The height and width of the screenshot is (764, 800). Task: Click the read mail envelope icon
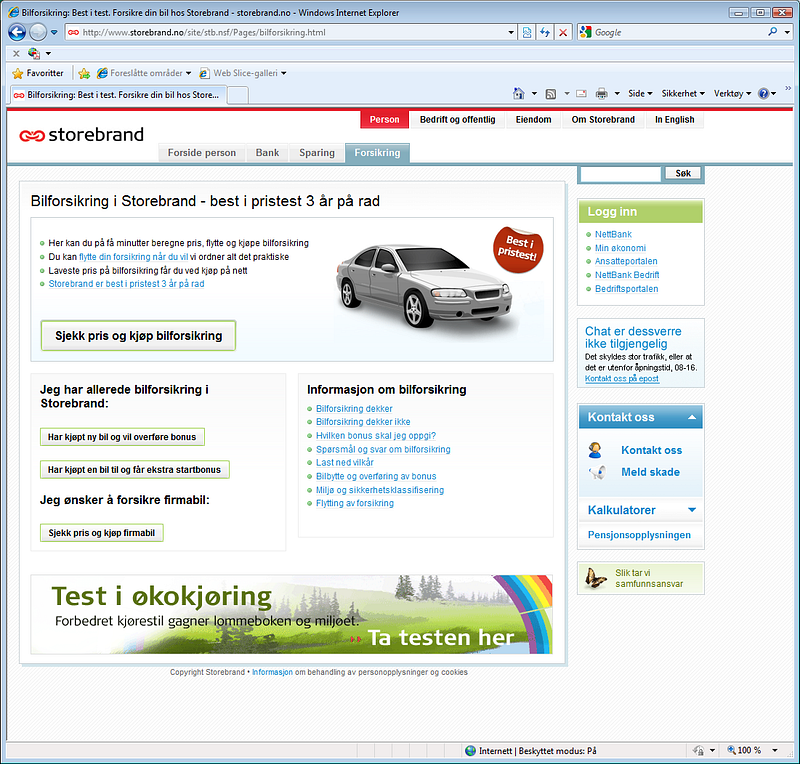pyautogui.click(x=581, y=93)
